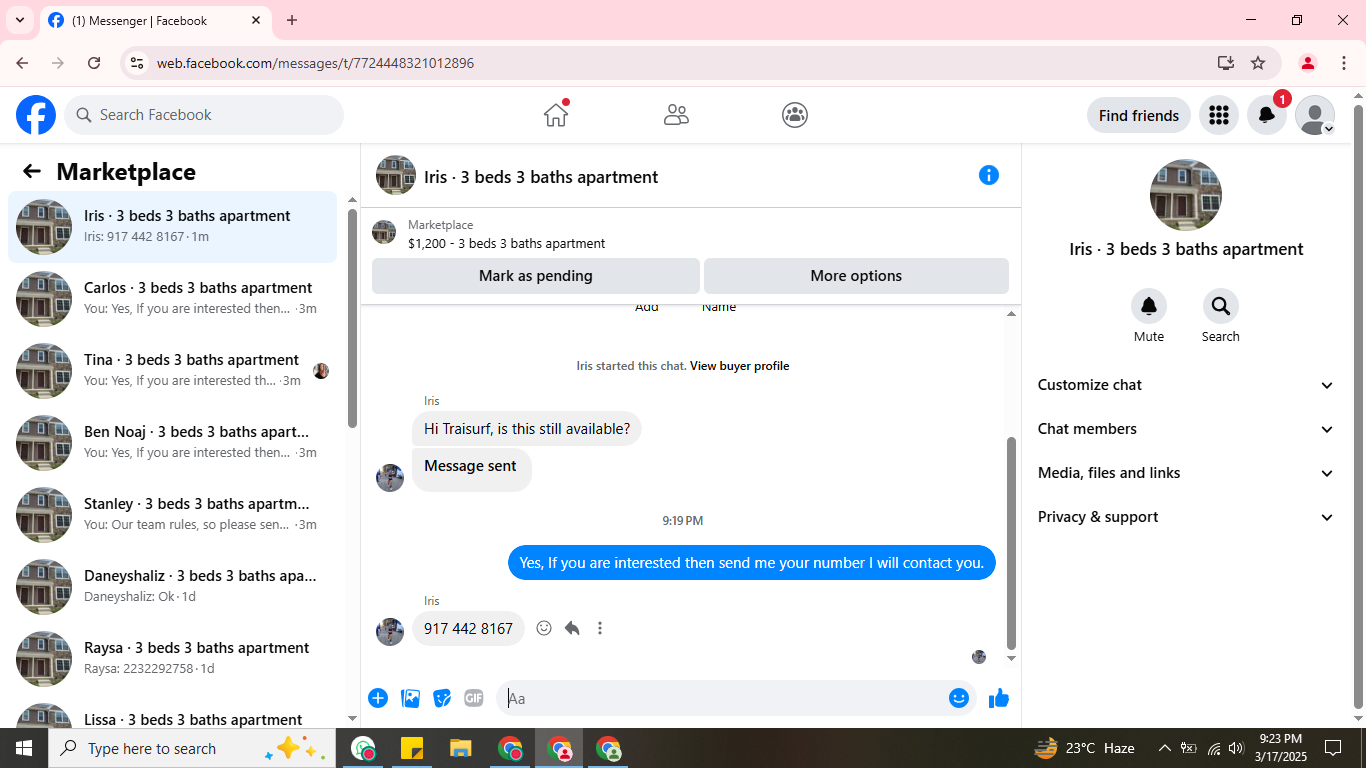Open the Ben Noaj conversation
This screenshot has width=1366, height=768.
tap(173, 443)
